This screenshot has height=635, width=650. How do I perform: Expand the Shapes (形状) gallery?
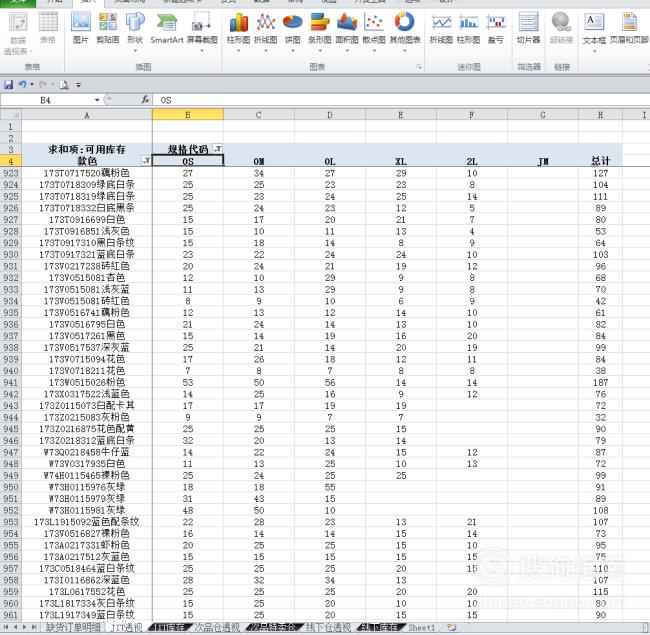point(135,51)
